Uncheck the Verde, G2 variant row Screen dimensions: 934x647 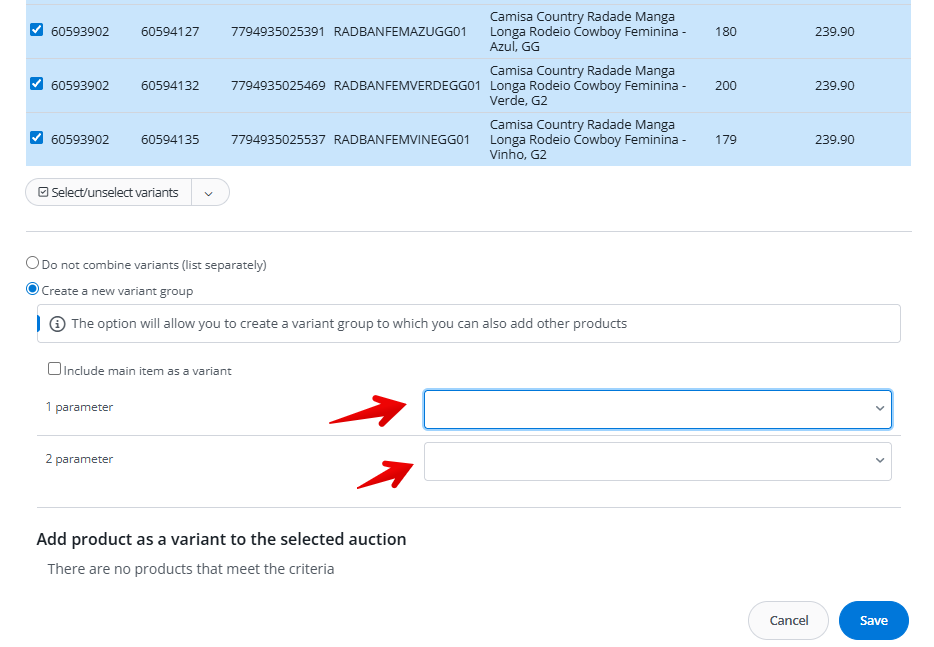click(x=37, y=84)
